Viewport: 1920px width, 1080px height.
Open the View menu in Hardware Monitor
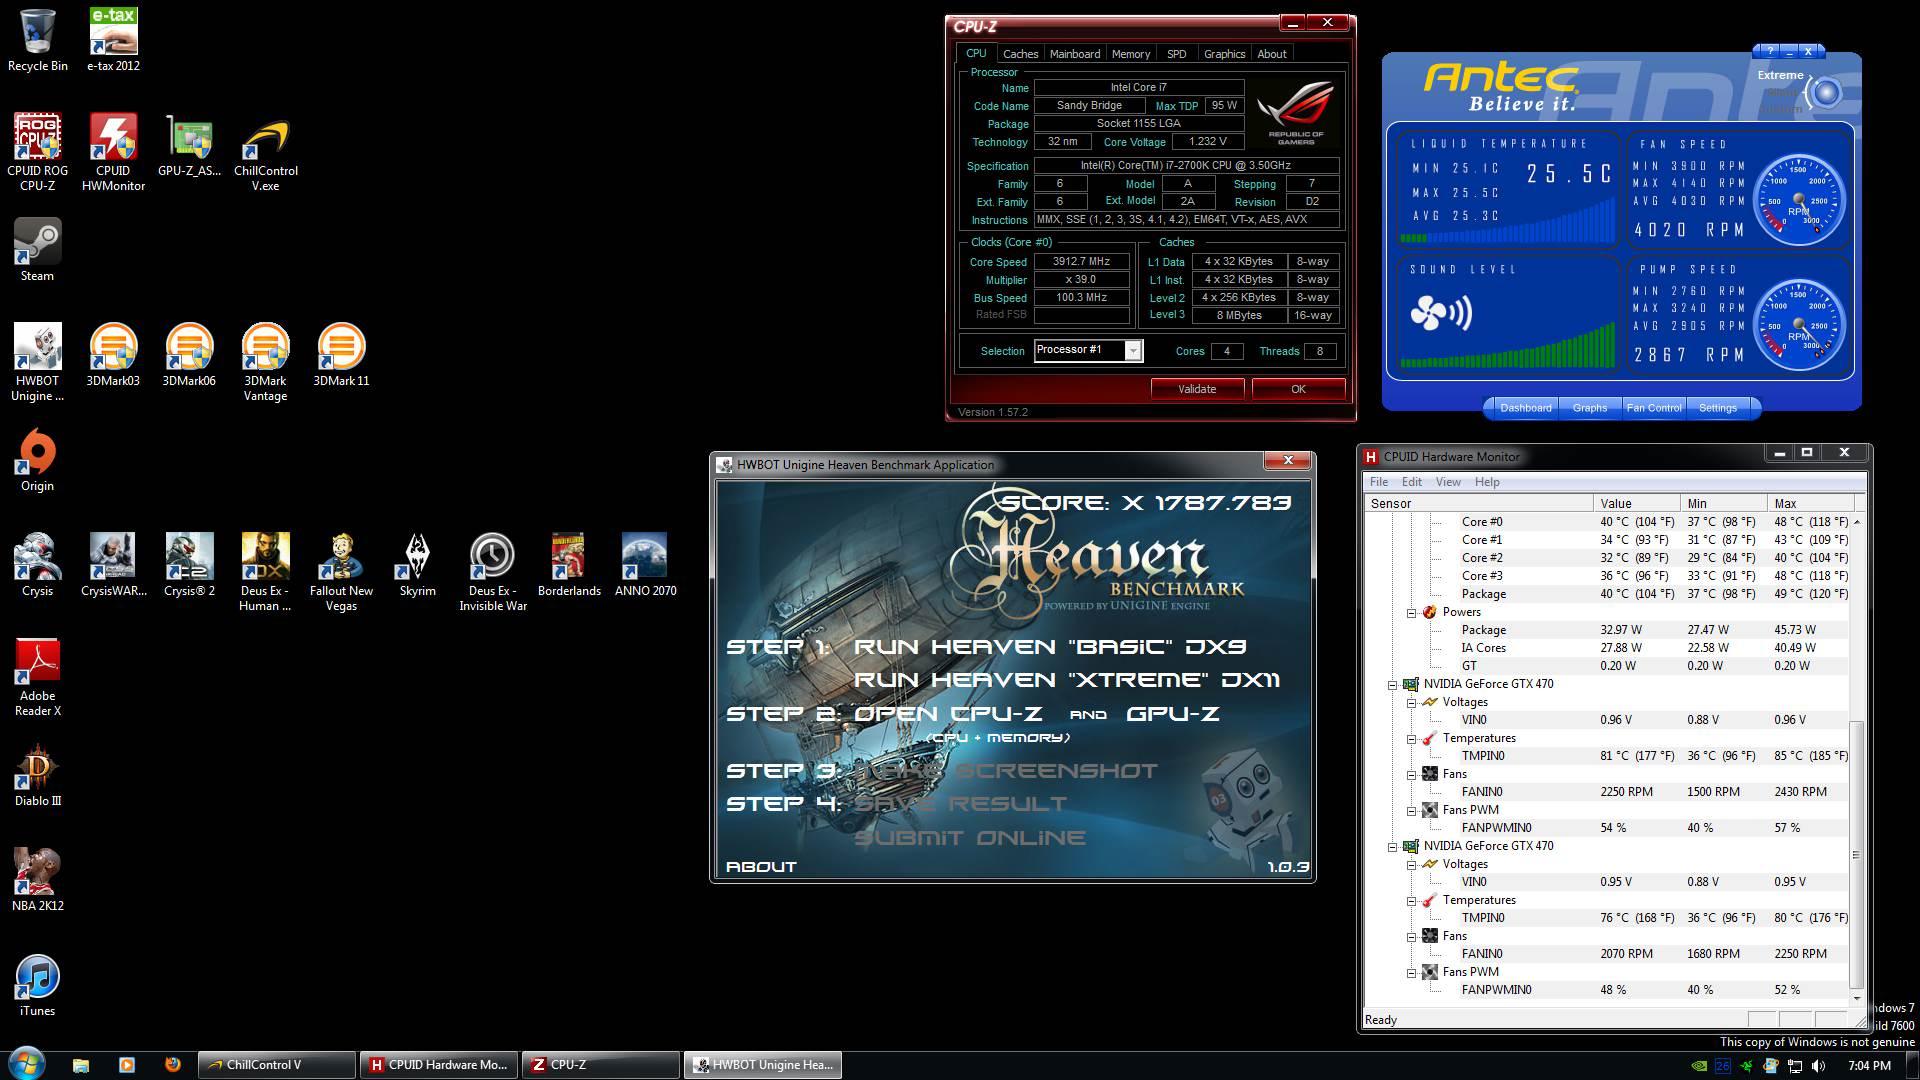pyautogui.click(x=1448, y=482)
